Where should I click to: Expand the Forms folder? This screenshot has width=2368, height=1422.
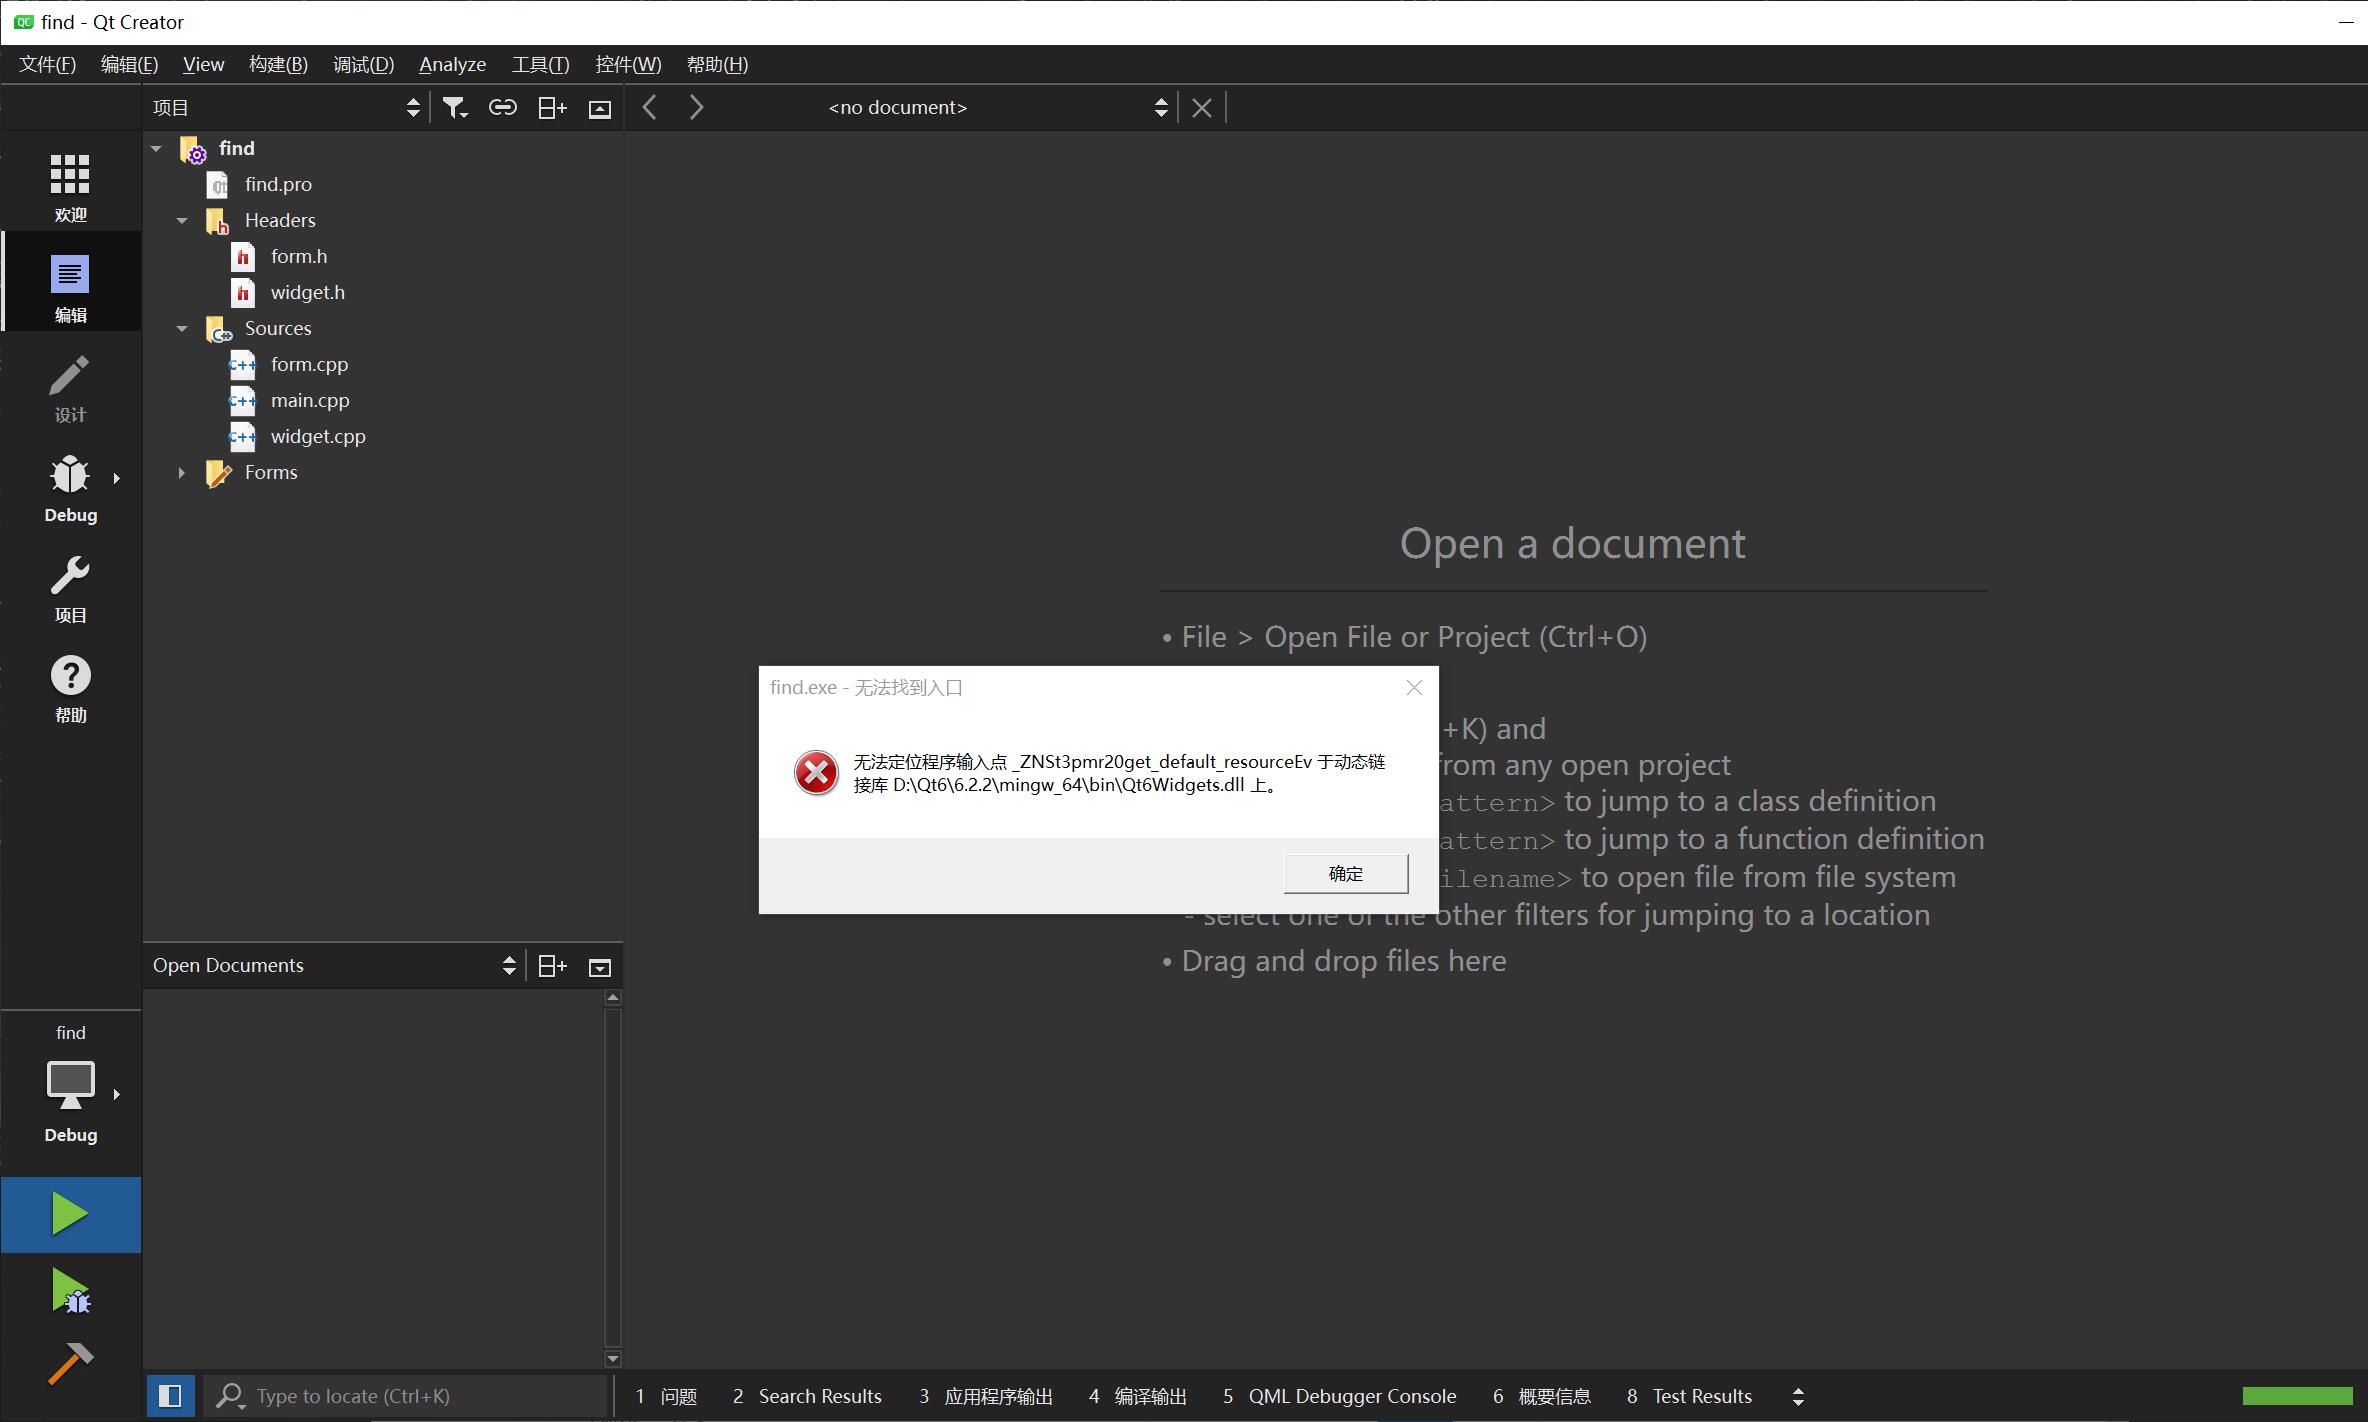pos(182,472)
